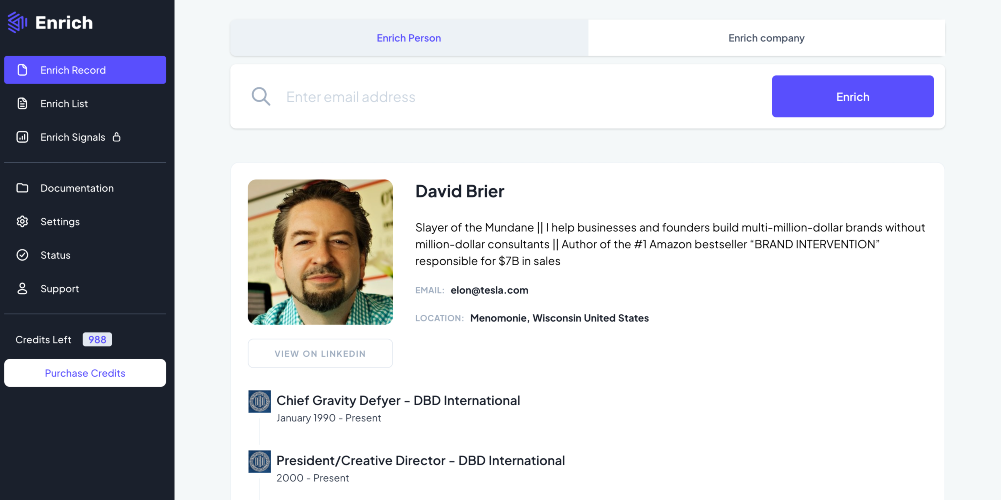The width and height of the screenshot is (1001, 500).
Task: Click DBD logo next to Chief Gravity Defyer
Action: [x=259, y=402]
